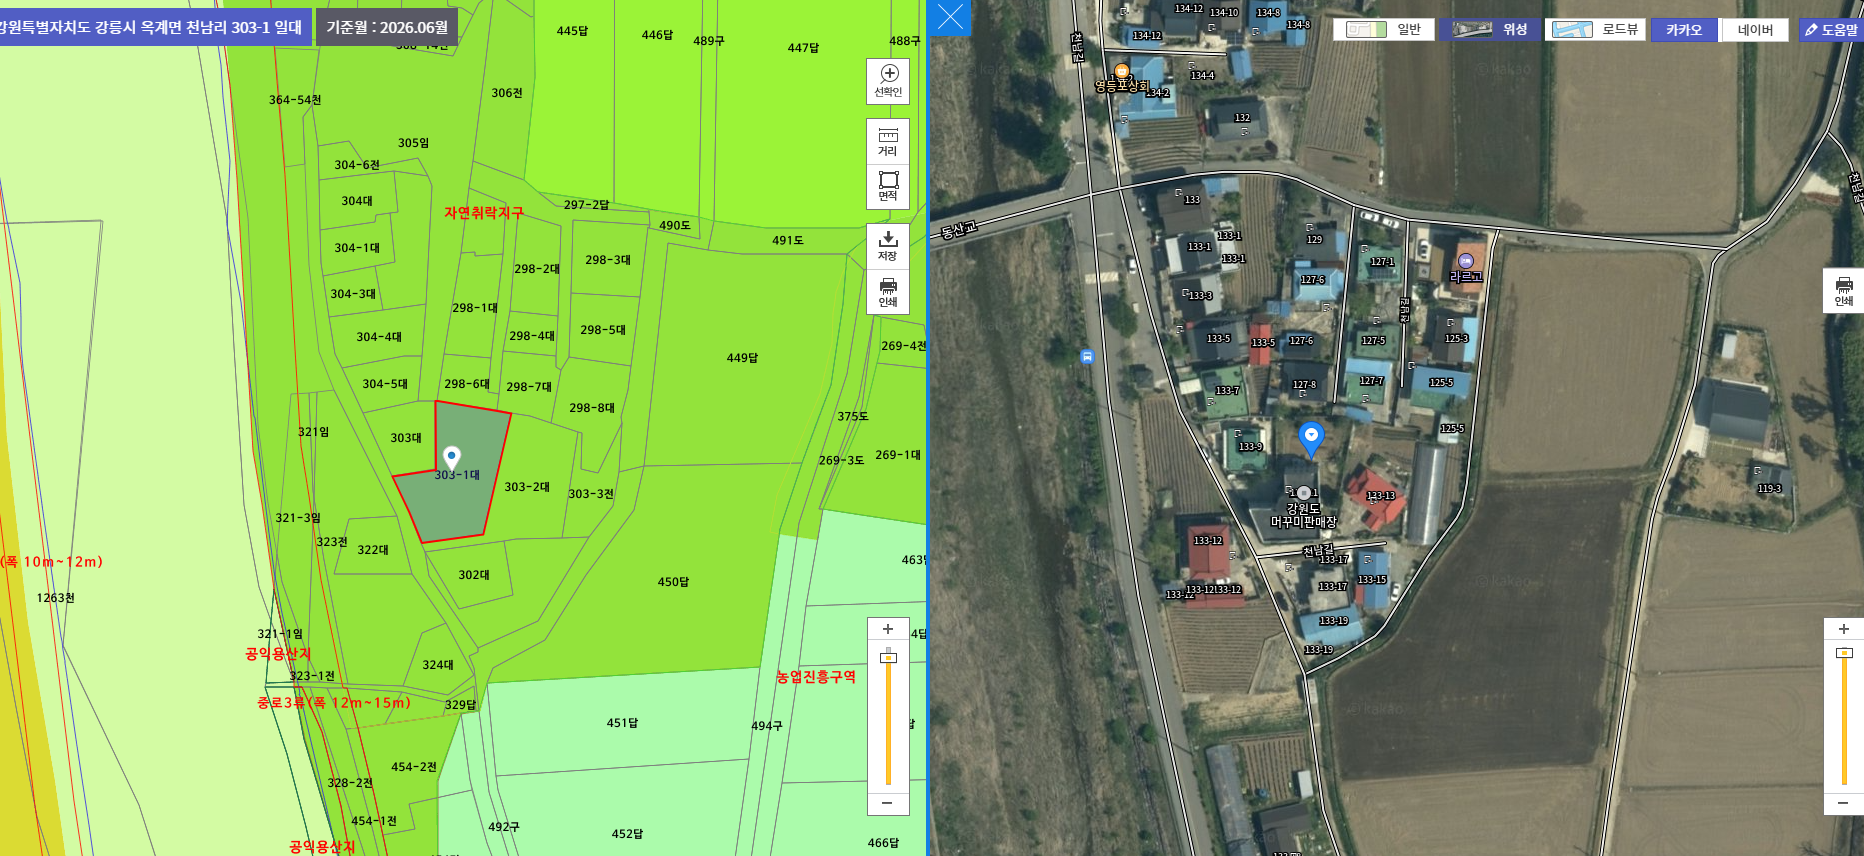
Task: Click the 324대 parcel label
Action: pyautogui.click(x=438, y=665)
